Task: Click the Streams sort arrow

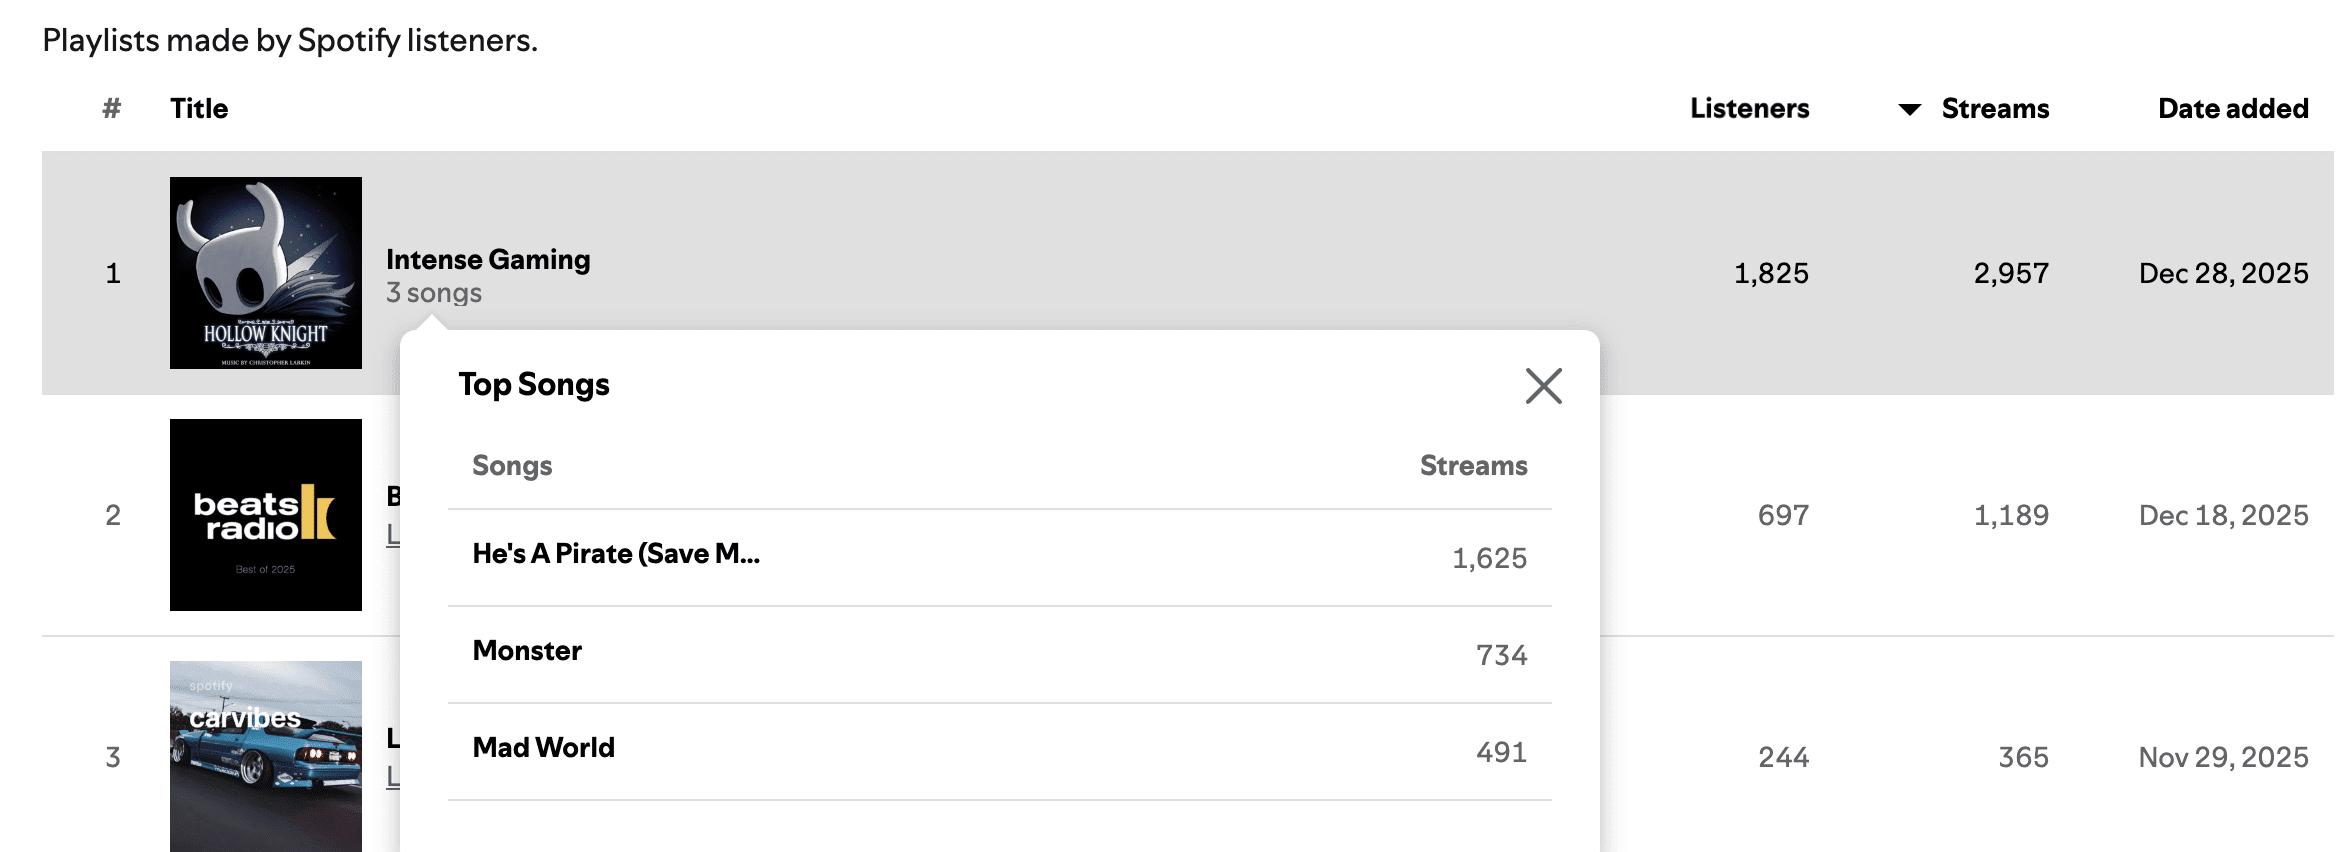Action: pos(1909,110)
